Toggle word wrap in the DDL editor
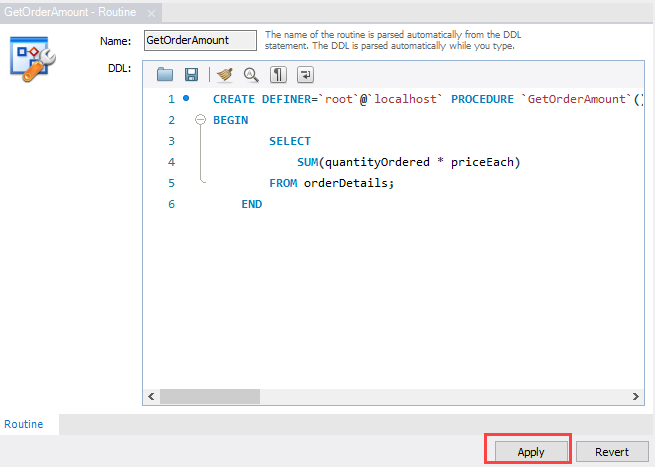The image size is (655, 467). point(305,75)
